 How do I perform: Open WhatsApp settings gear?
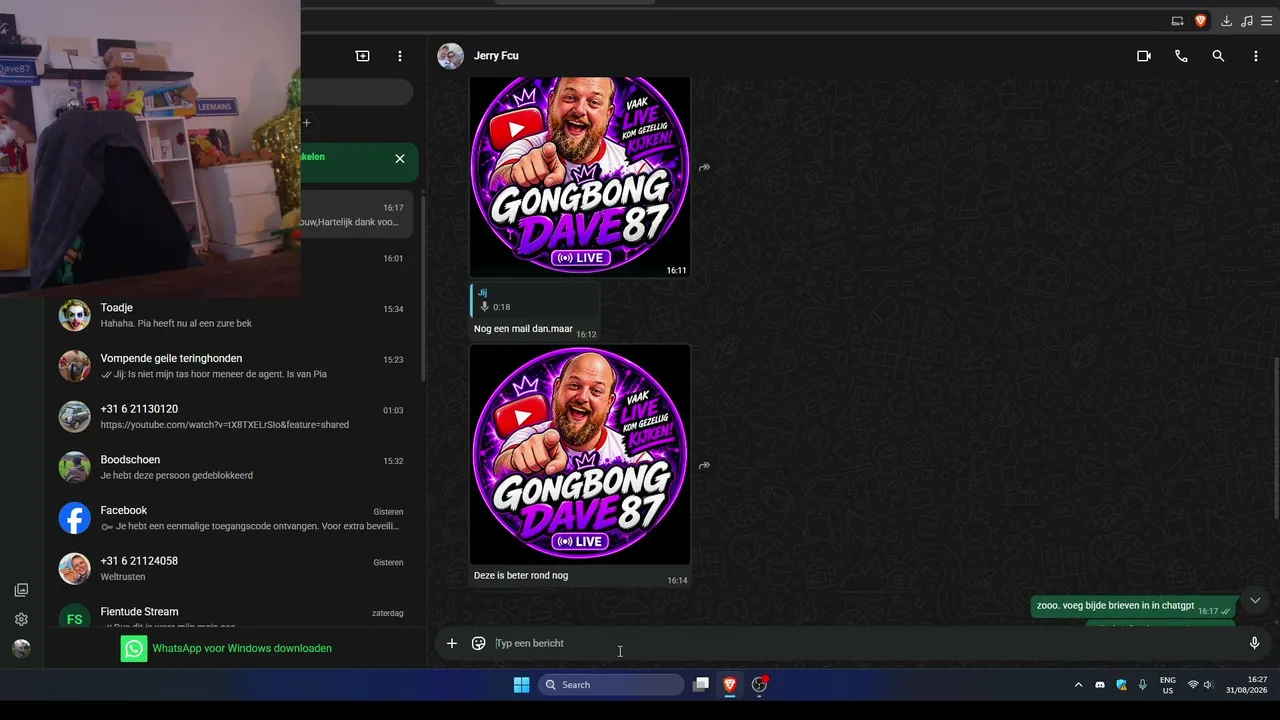coord(21,619)
